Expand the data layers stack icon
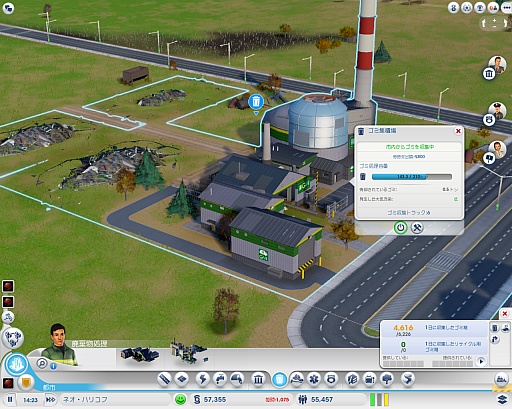The height and width of the screenshot is (409, 512). coord(503,399)
